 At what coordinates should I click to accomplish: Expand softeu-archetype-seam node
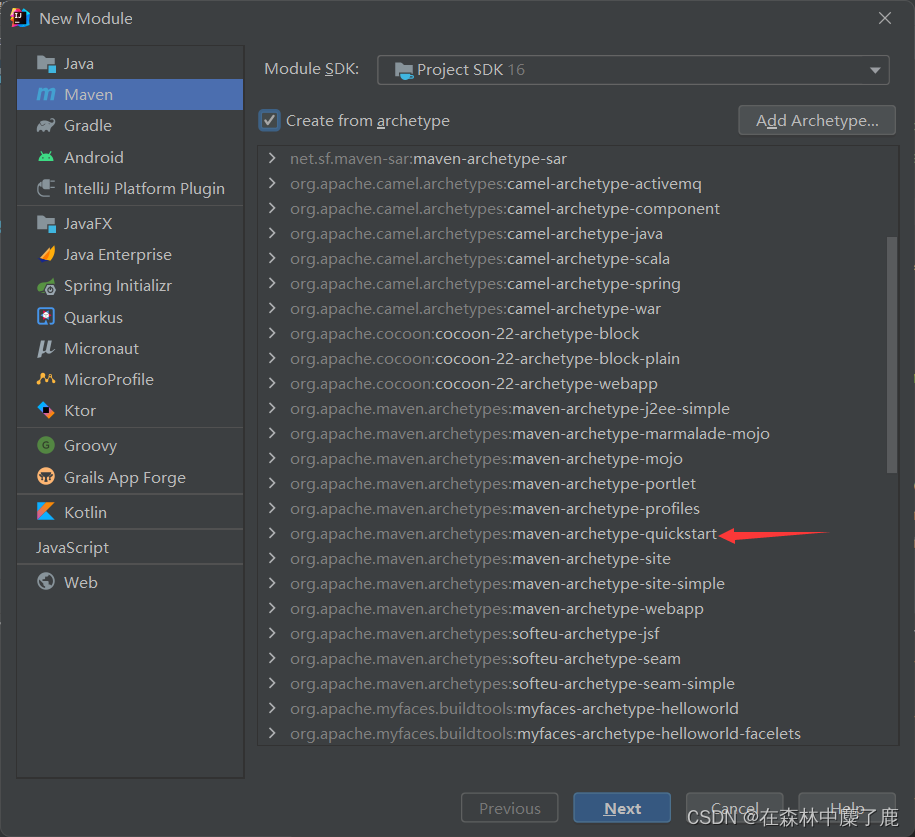(x=272, y=658)
